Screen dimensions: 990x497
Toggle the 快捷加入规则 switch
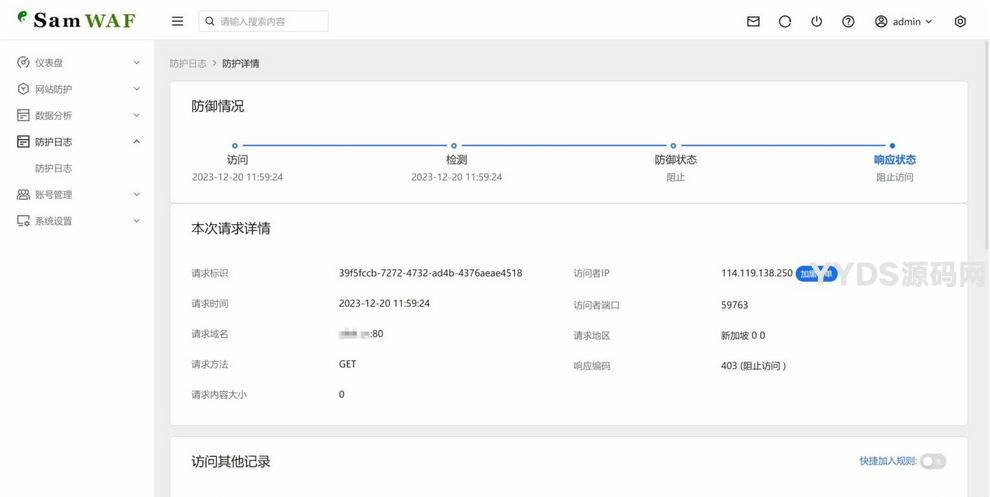(932, 461)
